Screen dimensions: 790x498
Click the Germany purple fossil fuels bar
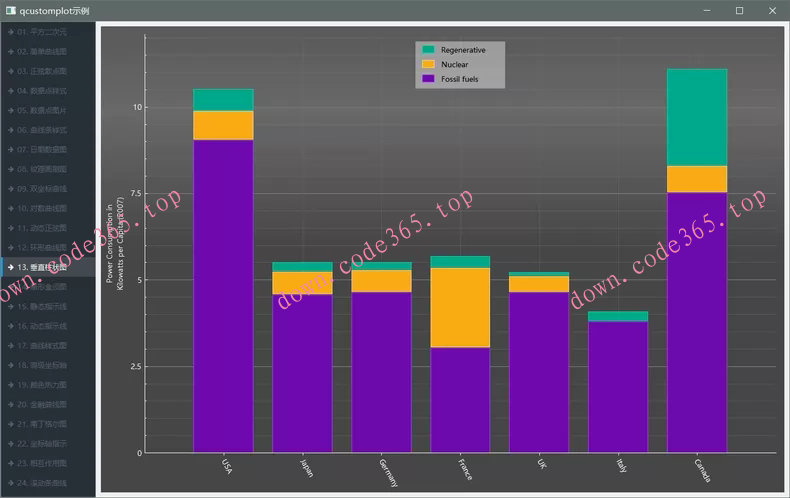381,372
